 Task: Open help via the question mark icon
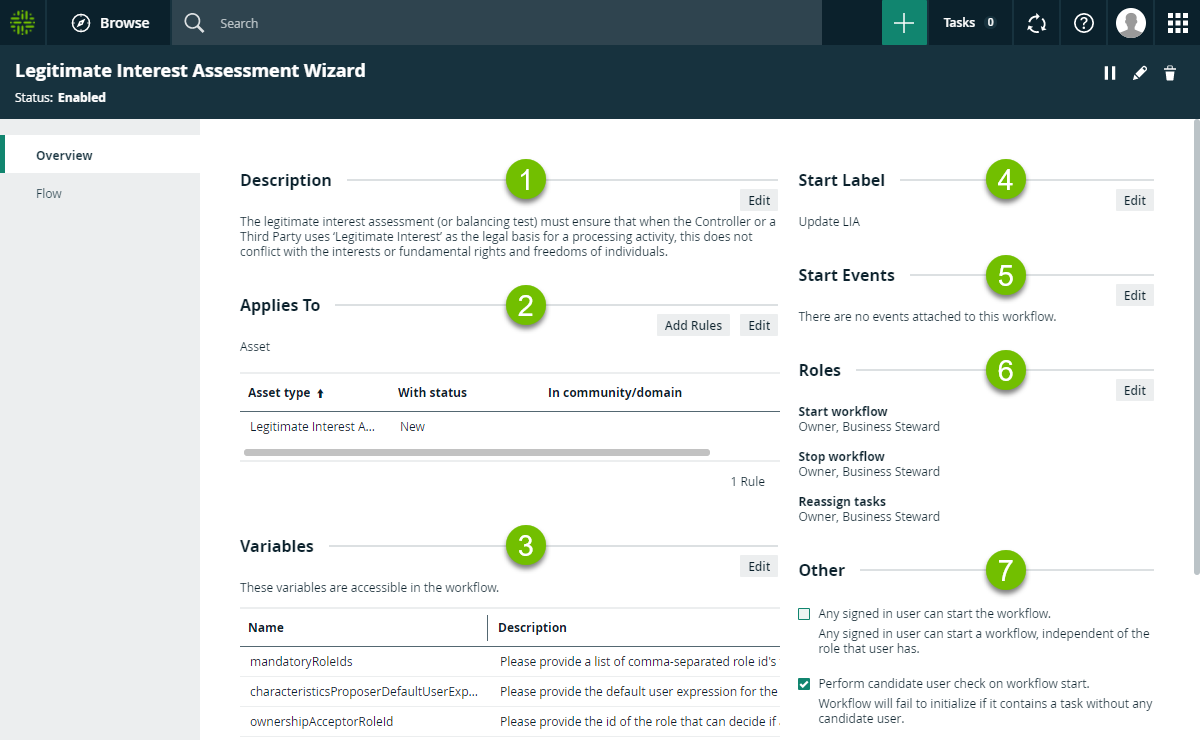click(x=1083, y=22)
